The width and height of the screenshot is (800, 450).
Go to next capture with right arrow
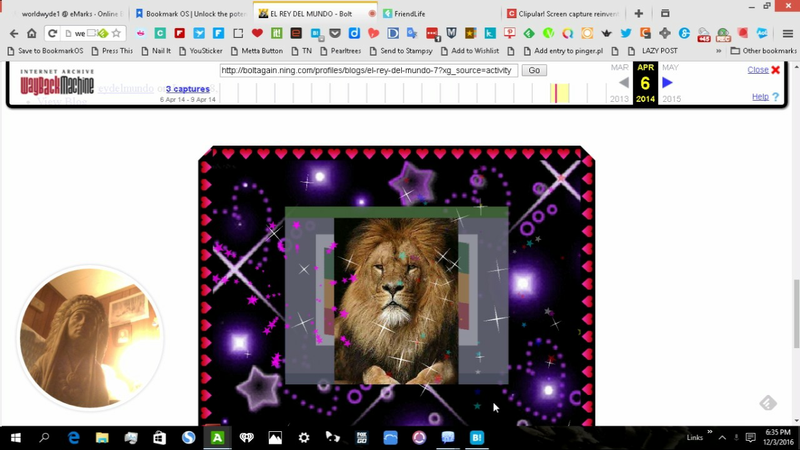[667, 83]
